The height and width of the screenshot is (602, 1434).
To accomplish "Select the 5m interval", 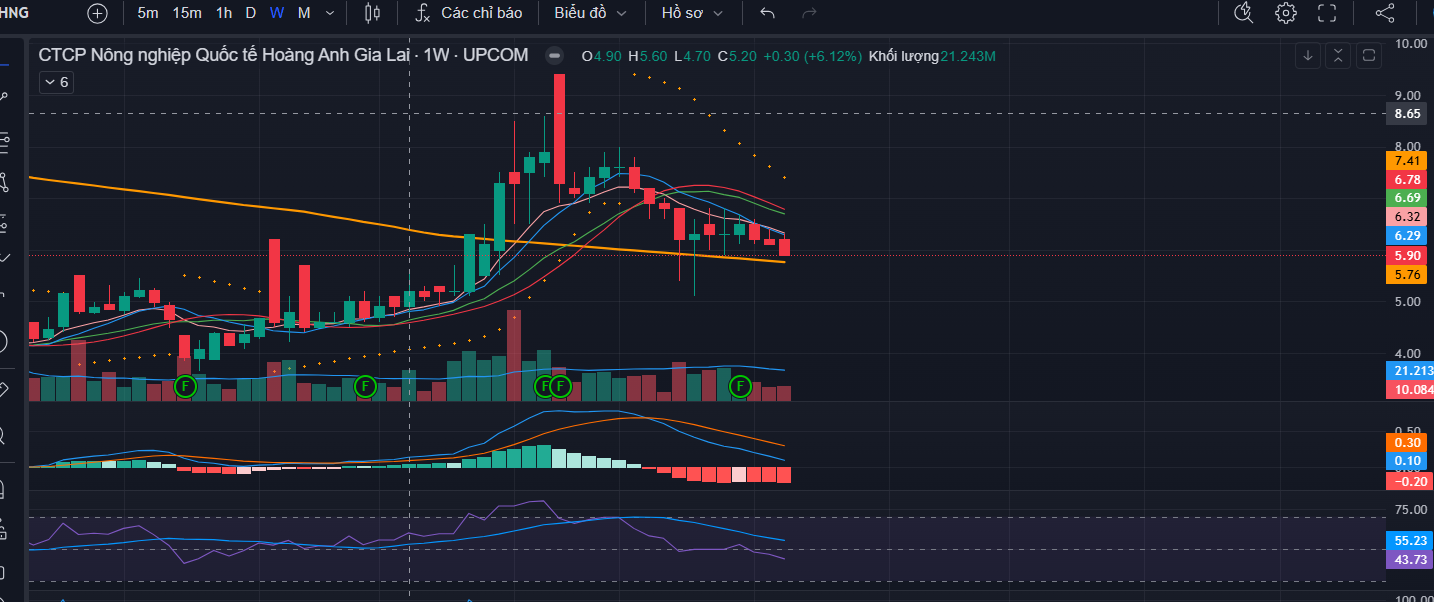I will click(x=148, y=13).
